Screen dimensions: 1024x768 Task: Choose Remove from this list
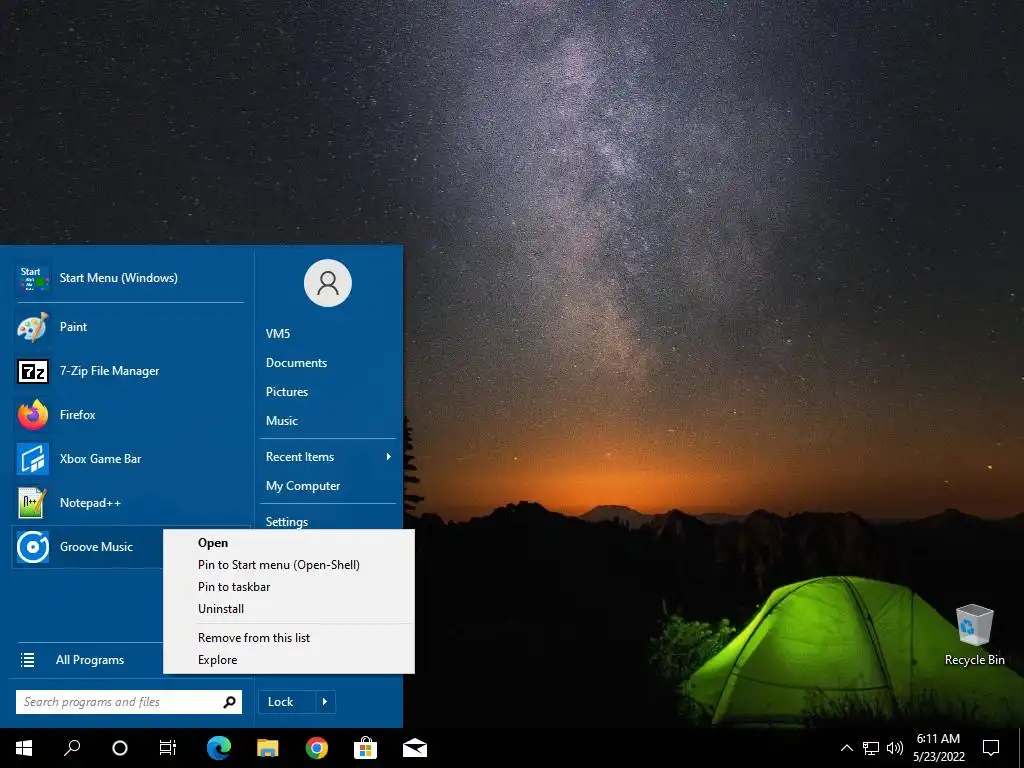(x=289, y=638)
